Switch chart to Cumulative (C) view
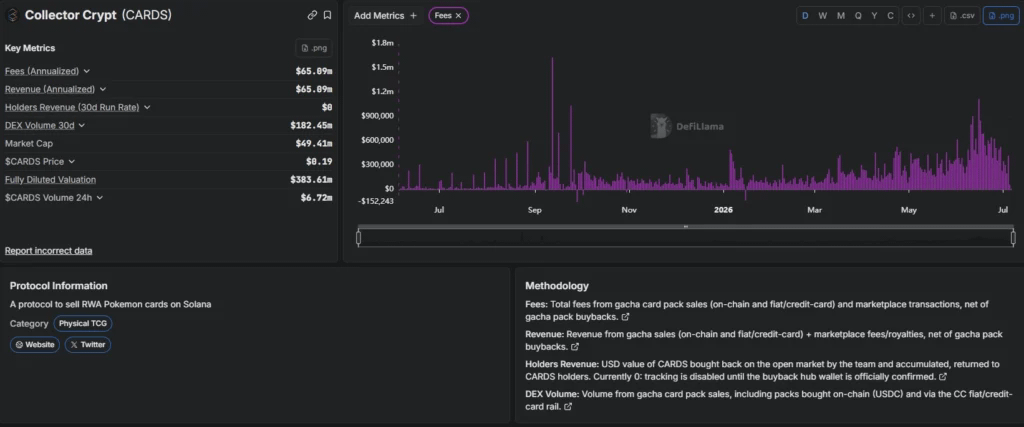Image resolution: width=1024 pixels, height=427 pixels. point(890,16)
